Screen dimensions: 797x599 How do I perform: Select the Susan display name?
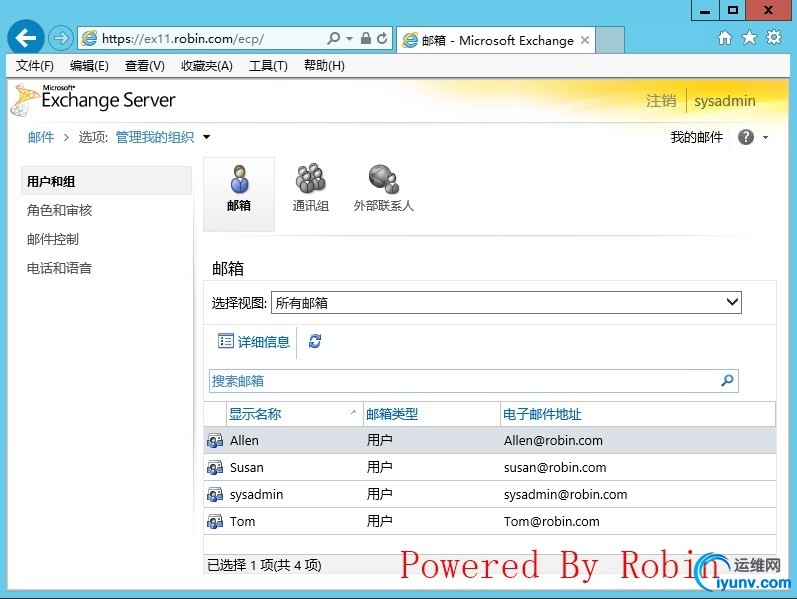[247, 467]
